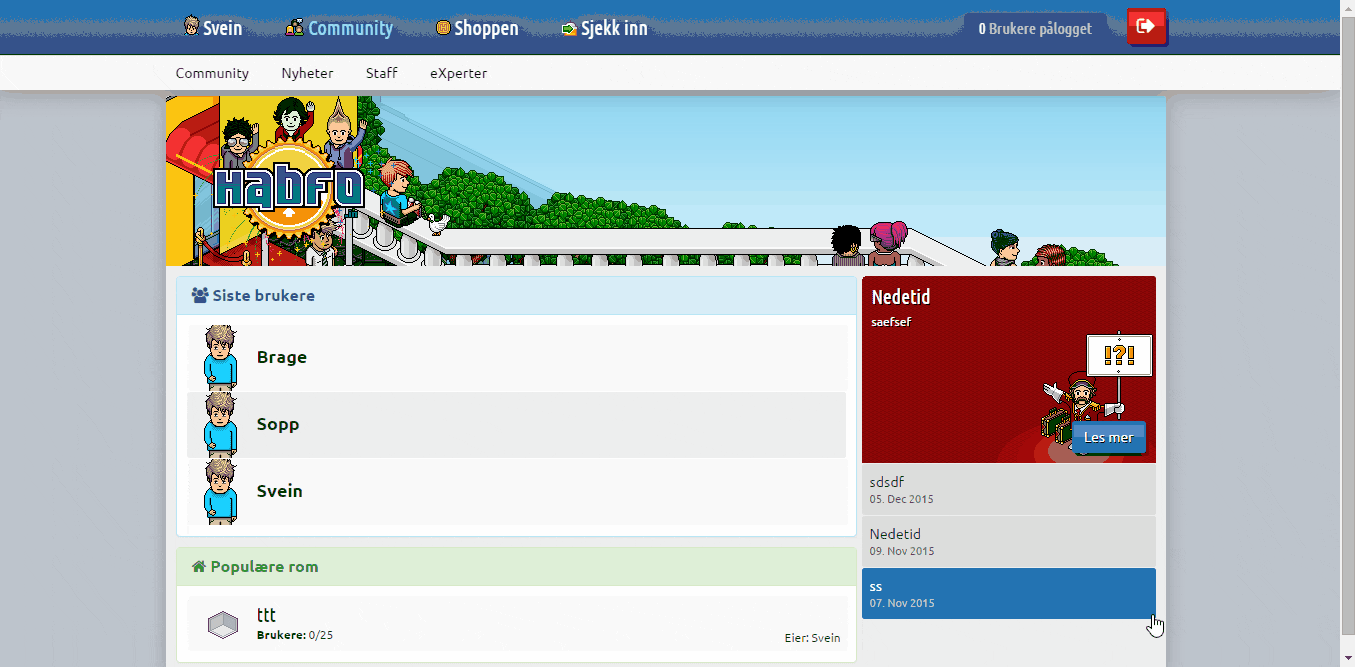The image size is (1355, 667).
Task: Open the Svein profile menu
Action: coord(213,28)
